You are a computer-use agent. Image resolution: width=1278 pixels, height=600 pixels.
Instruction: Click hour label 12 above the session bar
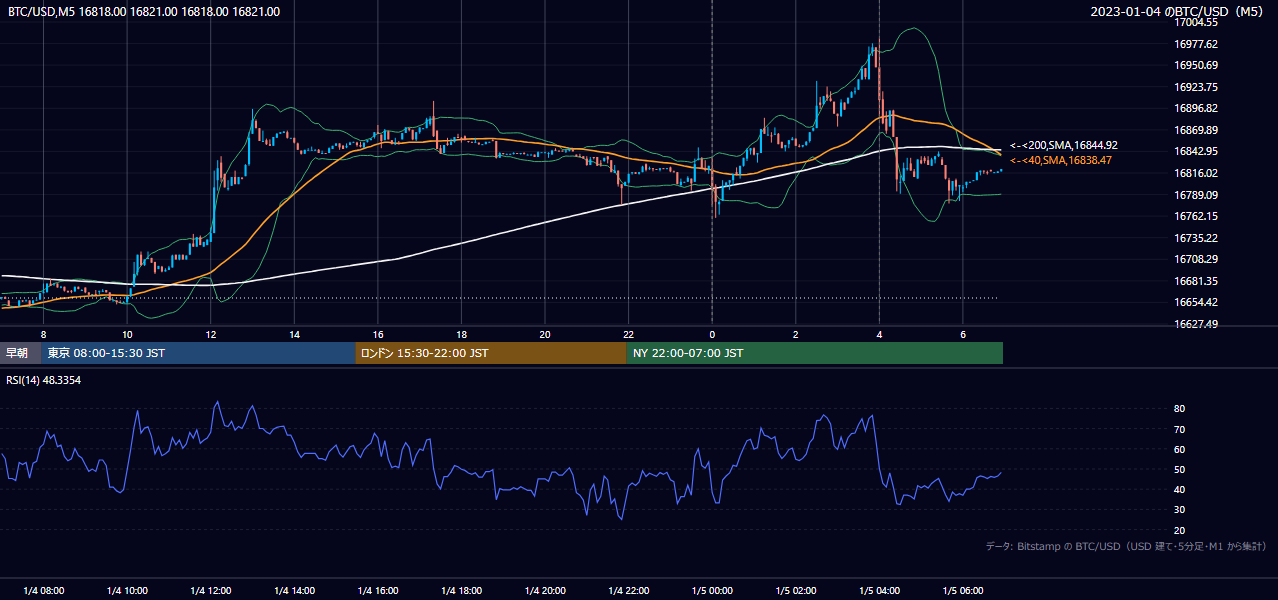point(211,334)
